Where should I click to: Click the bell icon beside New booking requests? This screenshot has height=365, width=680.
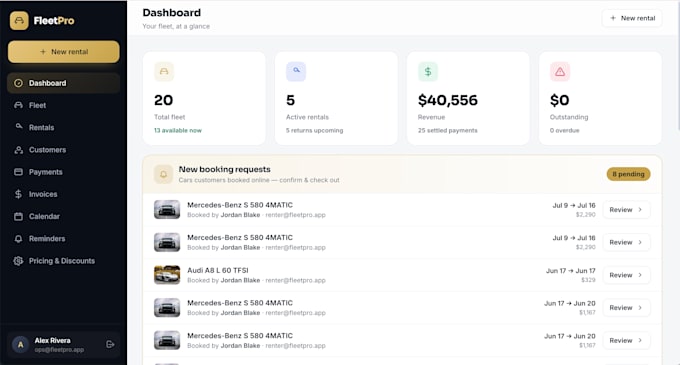pyautogui.click(x=163, y=174)
